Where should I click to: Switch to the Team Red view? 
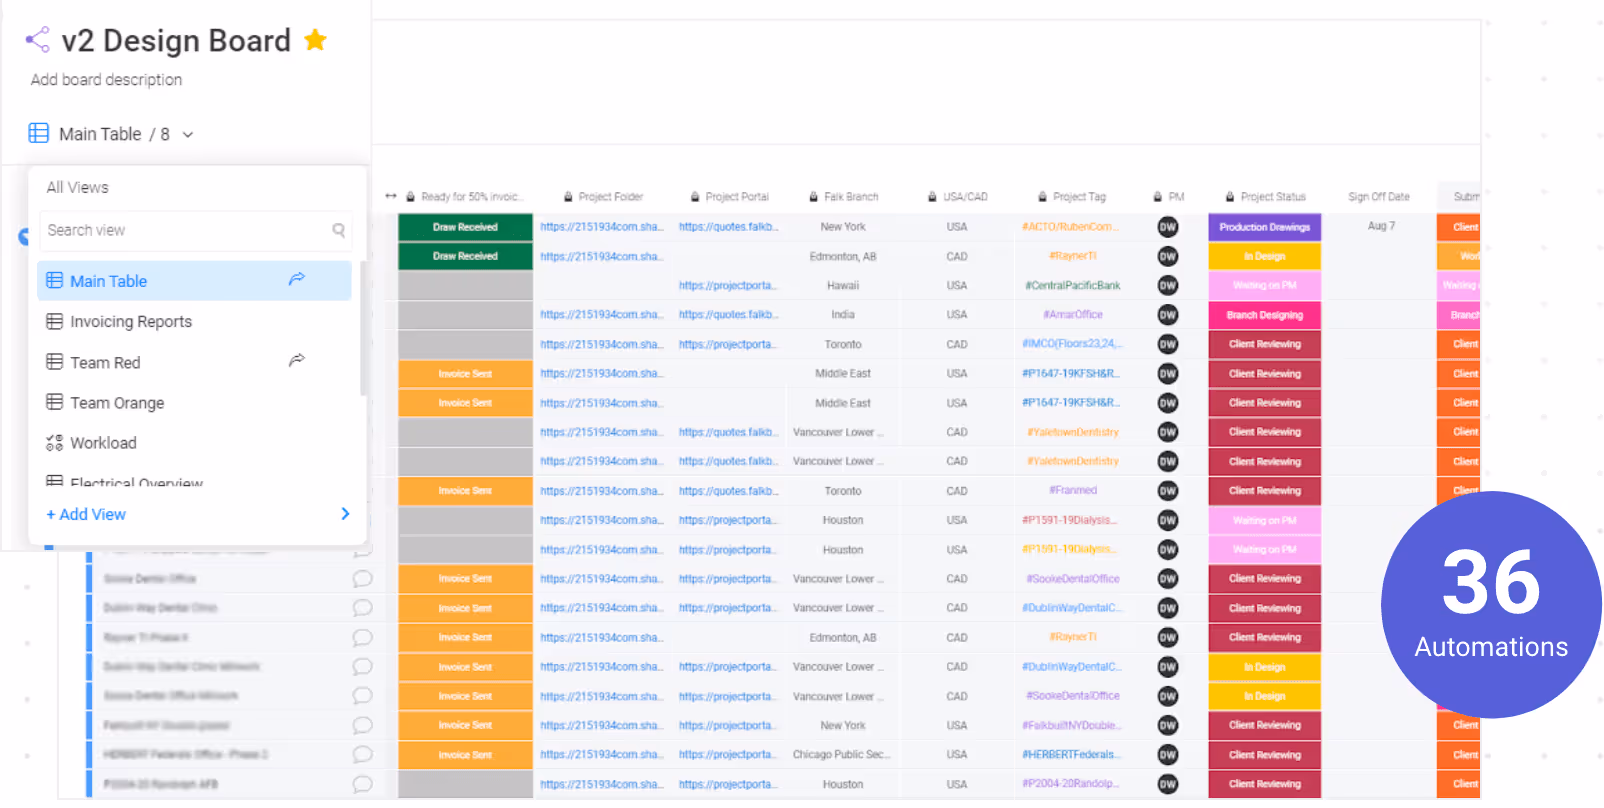[105, 363]
